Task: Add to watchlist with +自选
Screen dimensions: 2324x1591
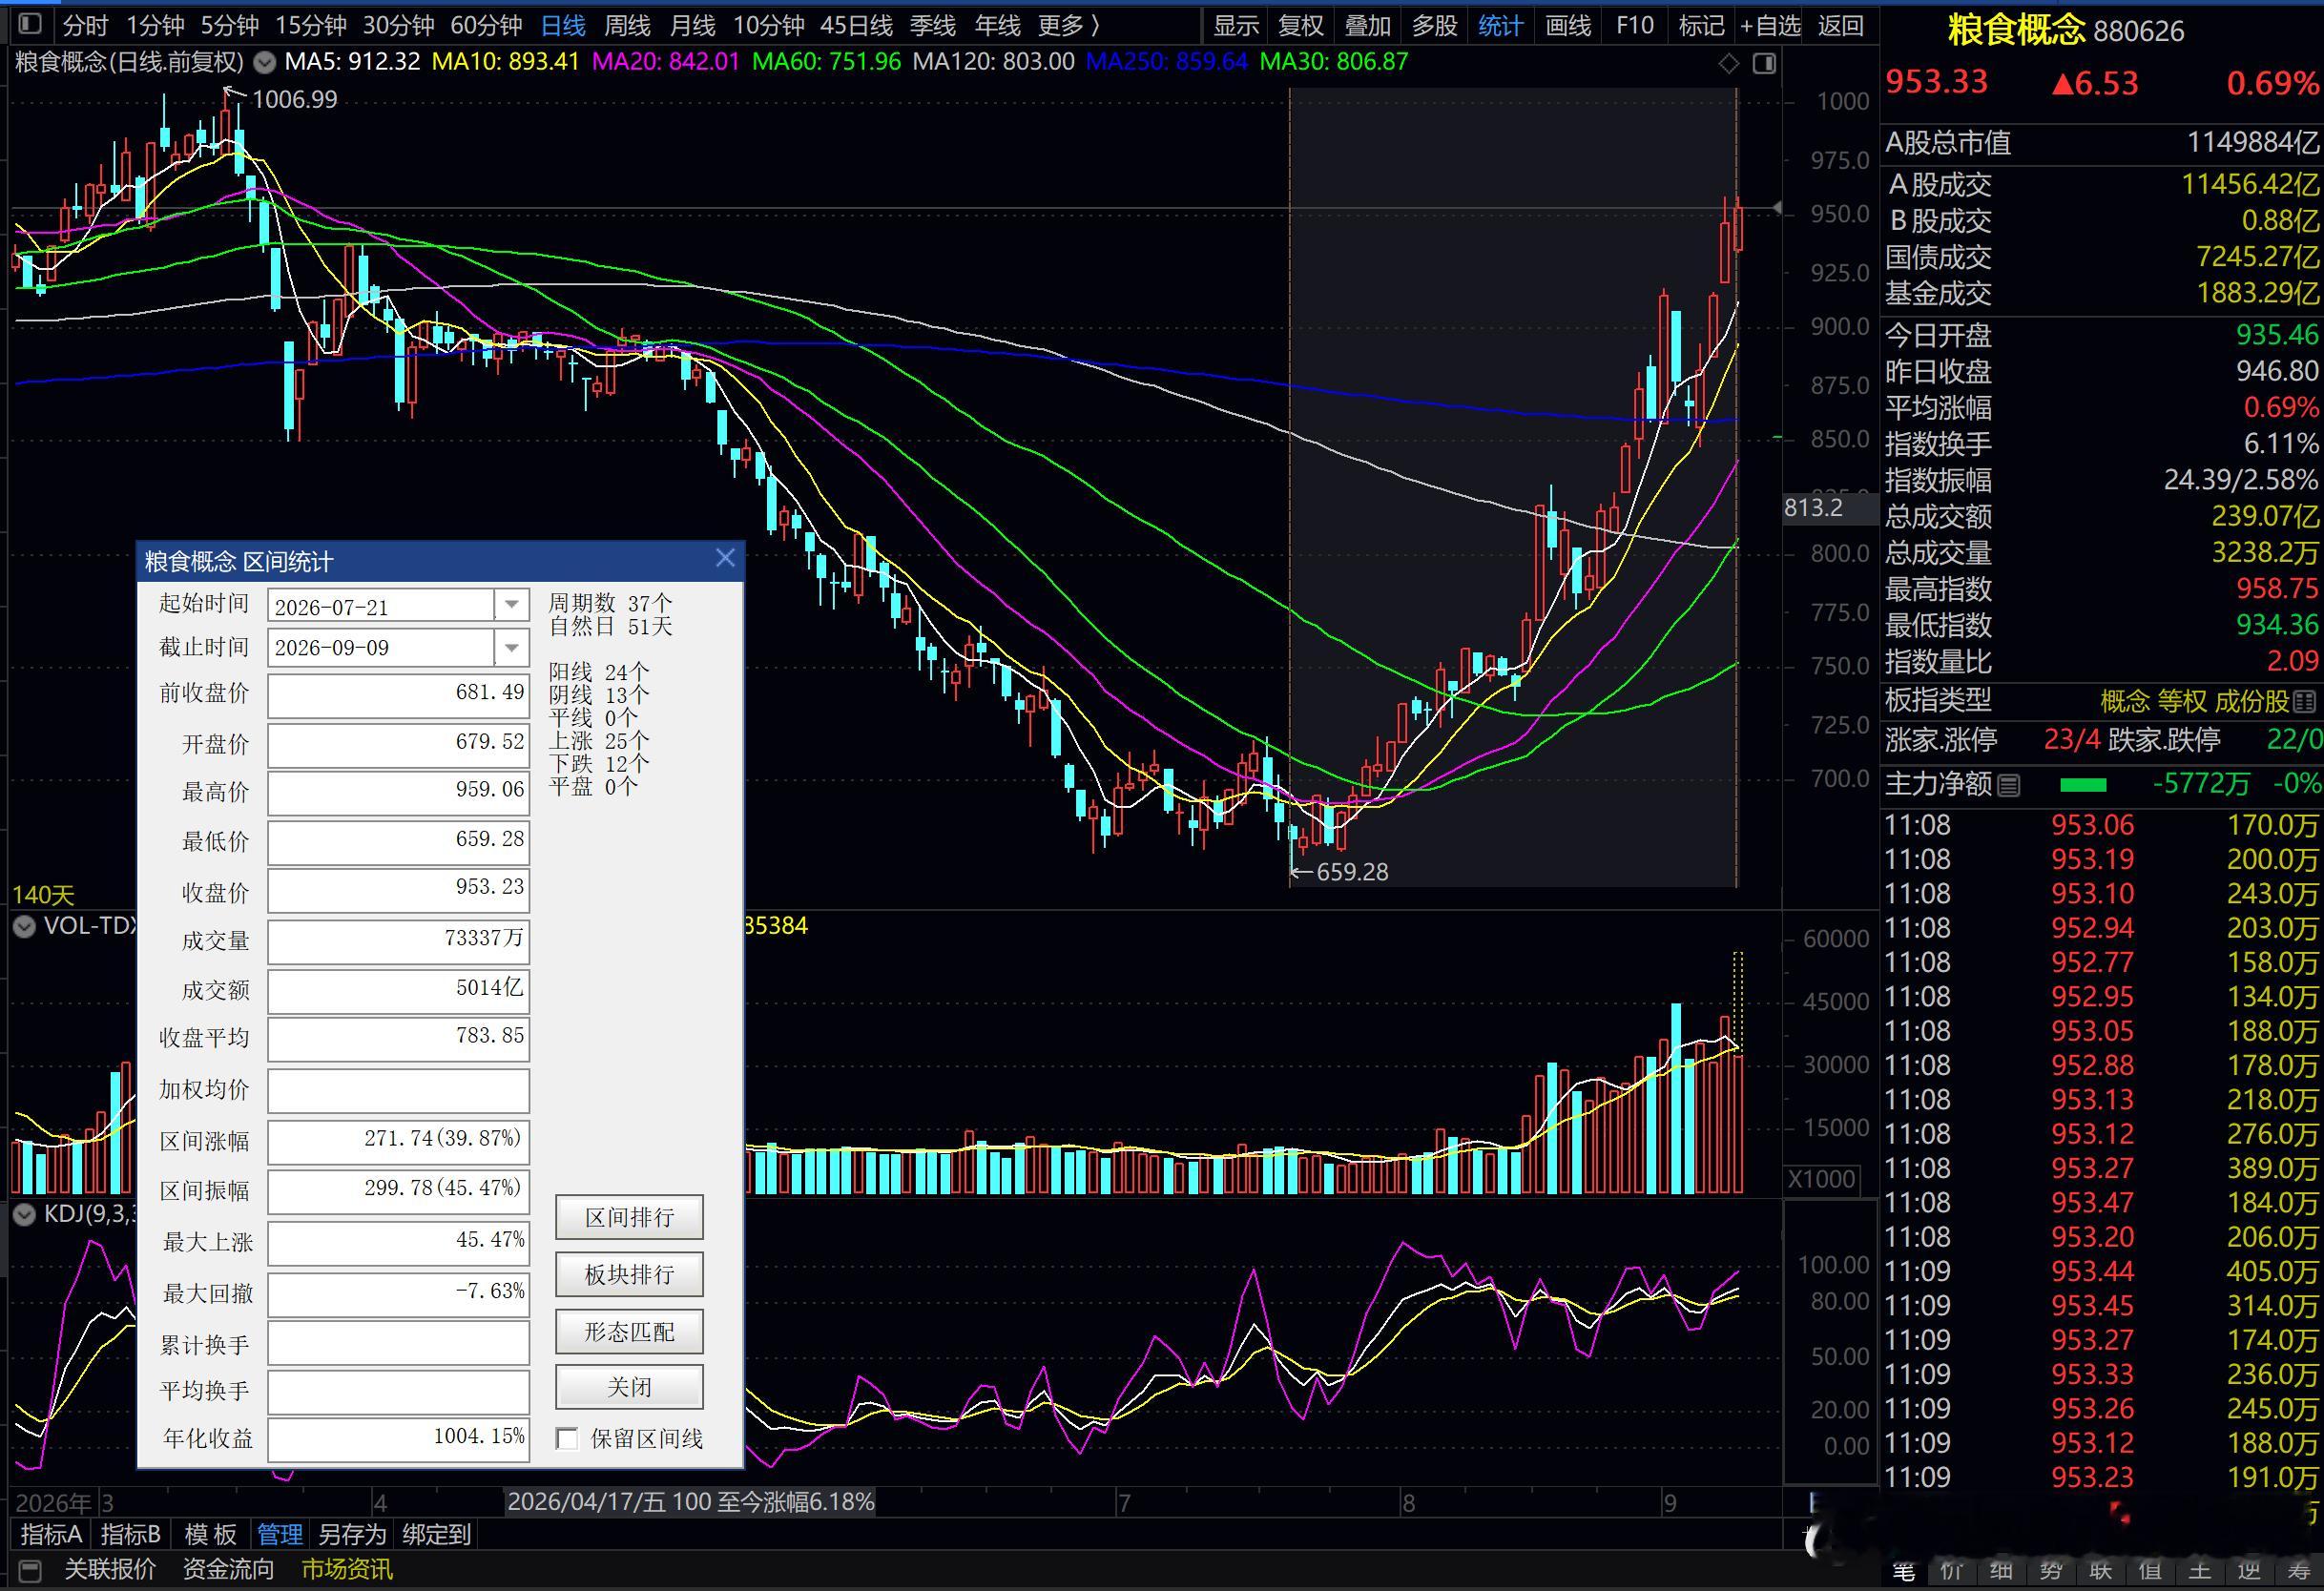Action: tap(1770, 25)
